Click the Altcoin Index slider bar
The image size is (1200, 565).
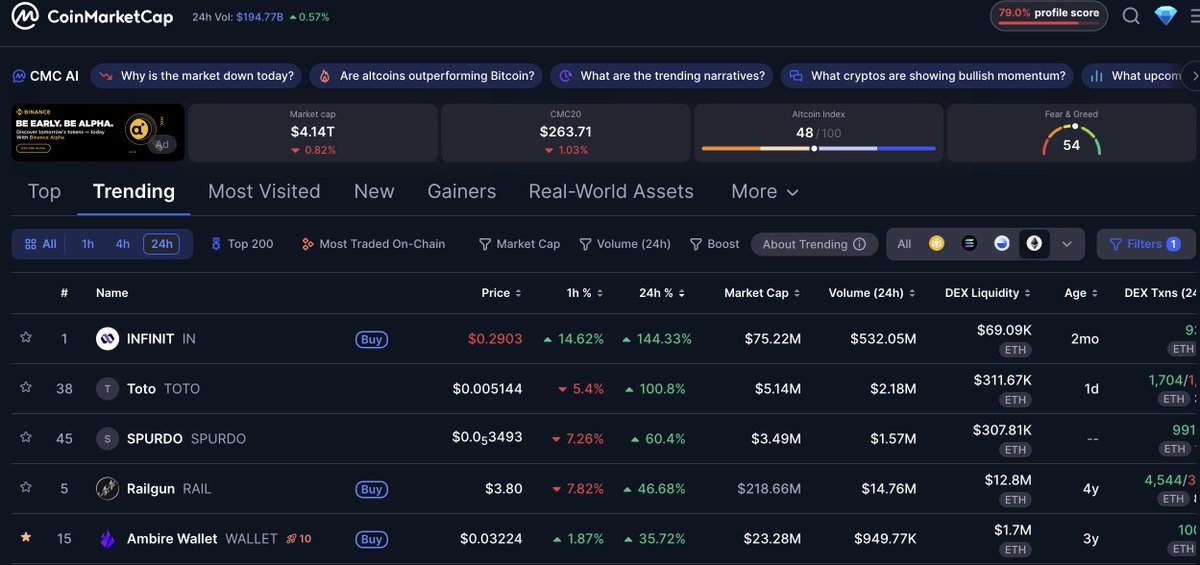pos(818,148)
